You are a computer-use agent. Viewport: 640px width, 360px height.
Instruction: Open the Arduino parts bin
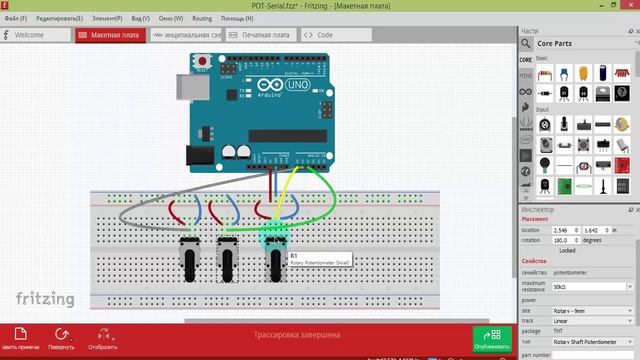pos(526,92)
